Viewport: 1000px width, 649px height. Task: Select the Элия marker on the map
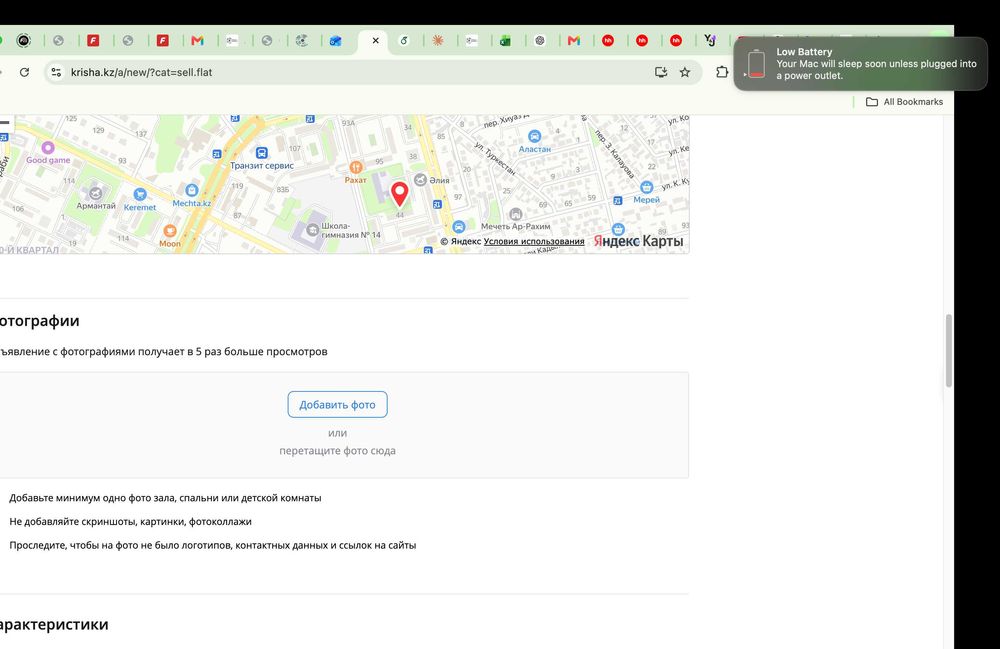pyautogui.click(x=420, y=180)
